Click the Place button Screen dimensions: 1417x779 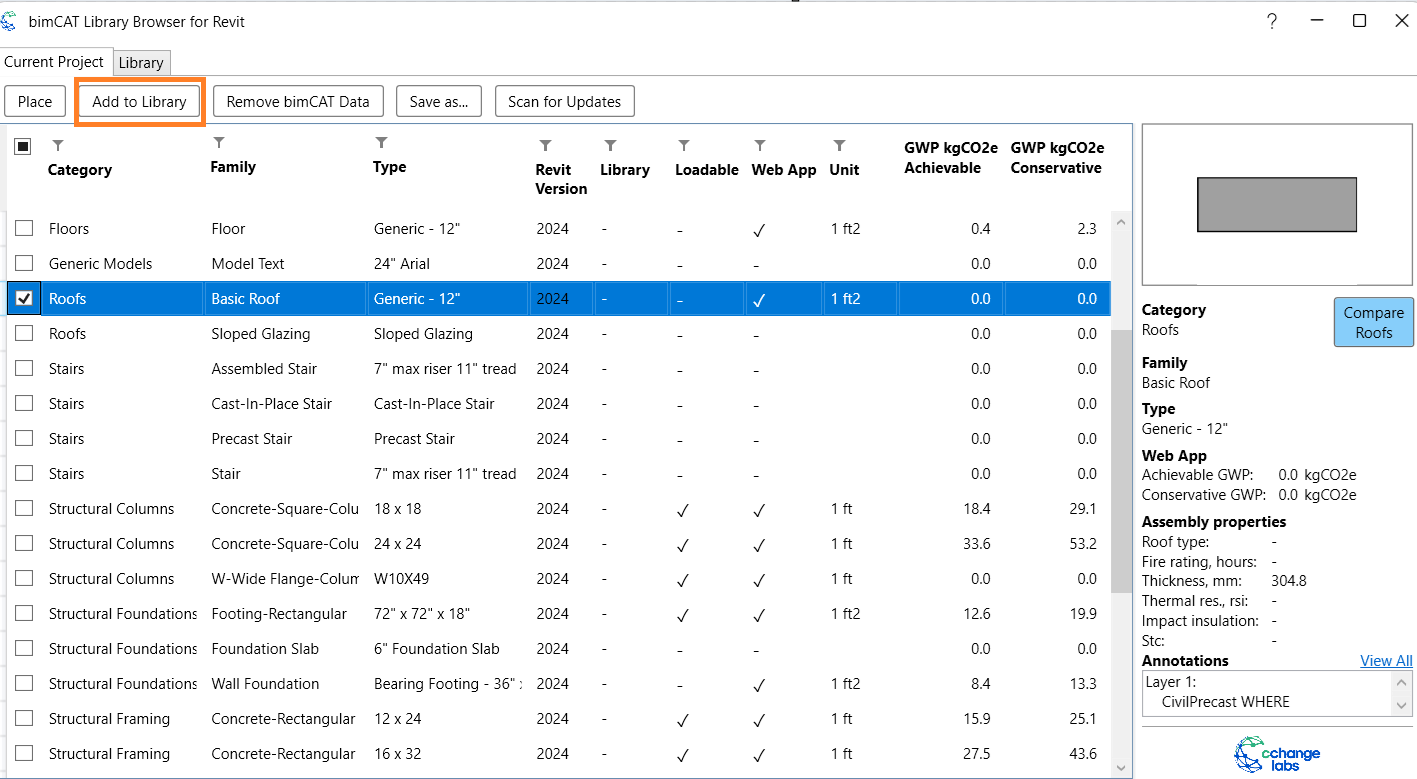point(35,101)
